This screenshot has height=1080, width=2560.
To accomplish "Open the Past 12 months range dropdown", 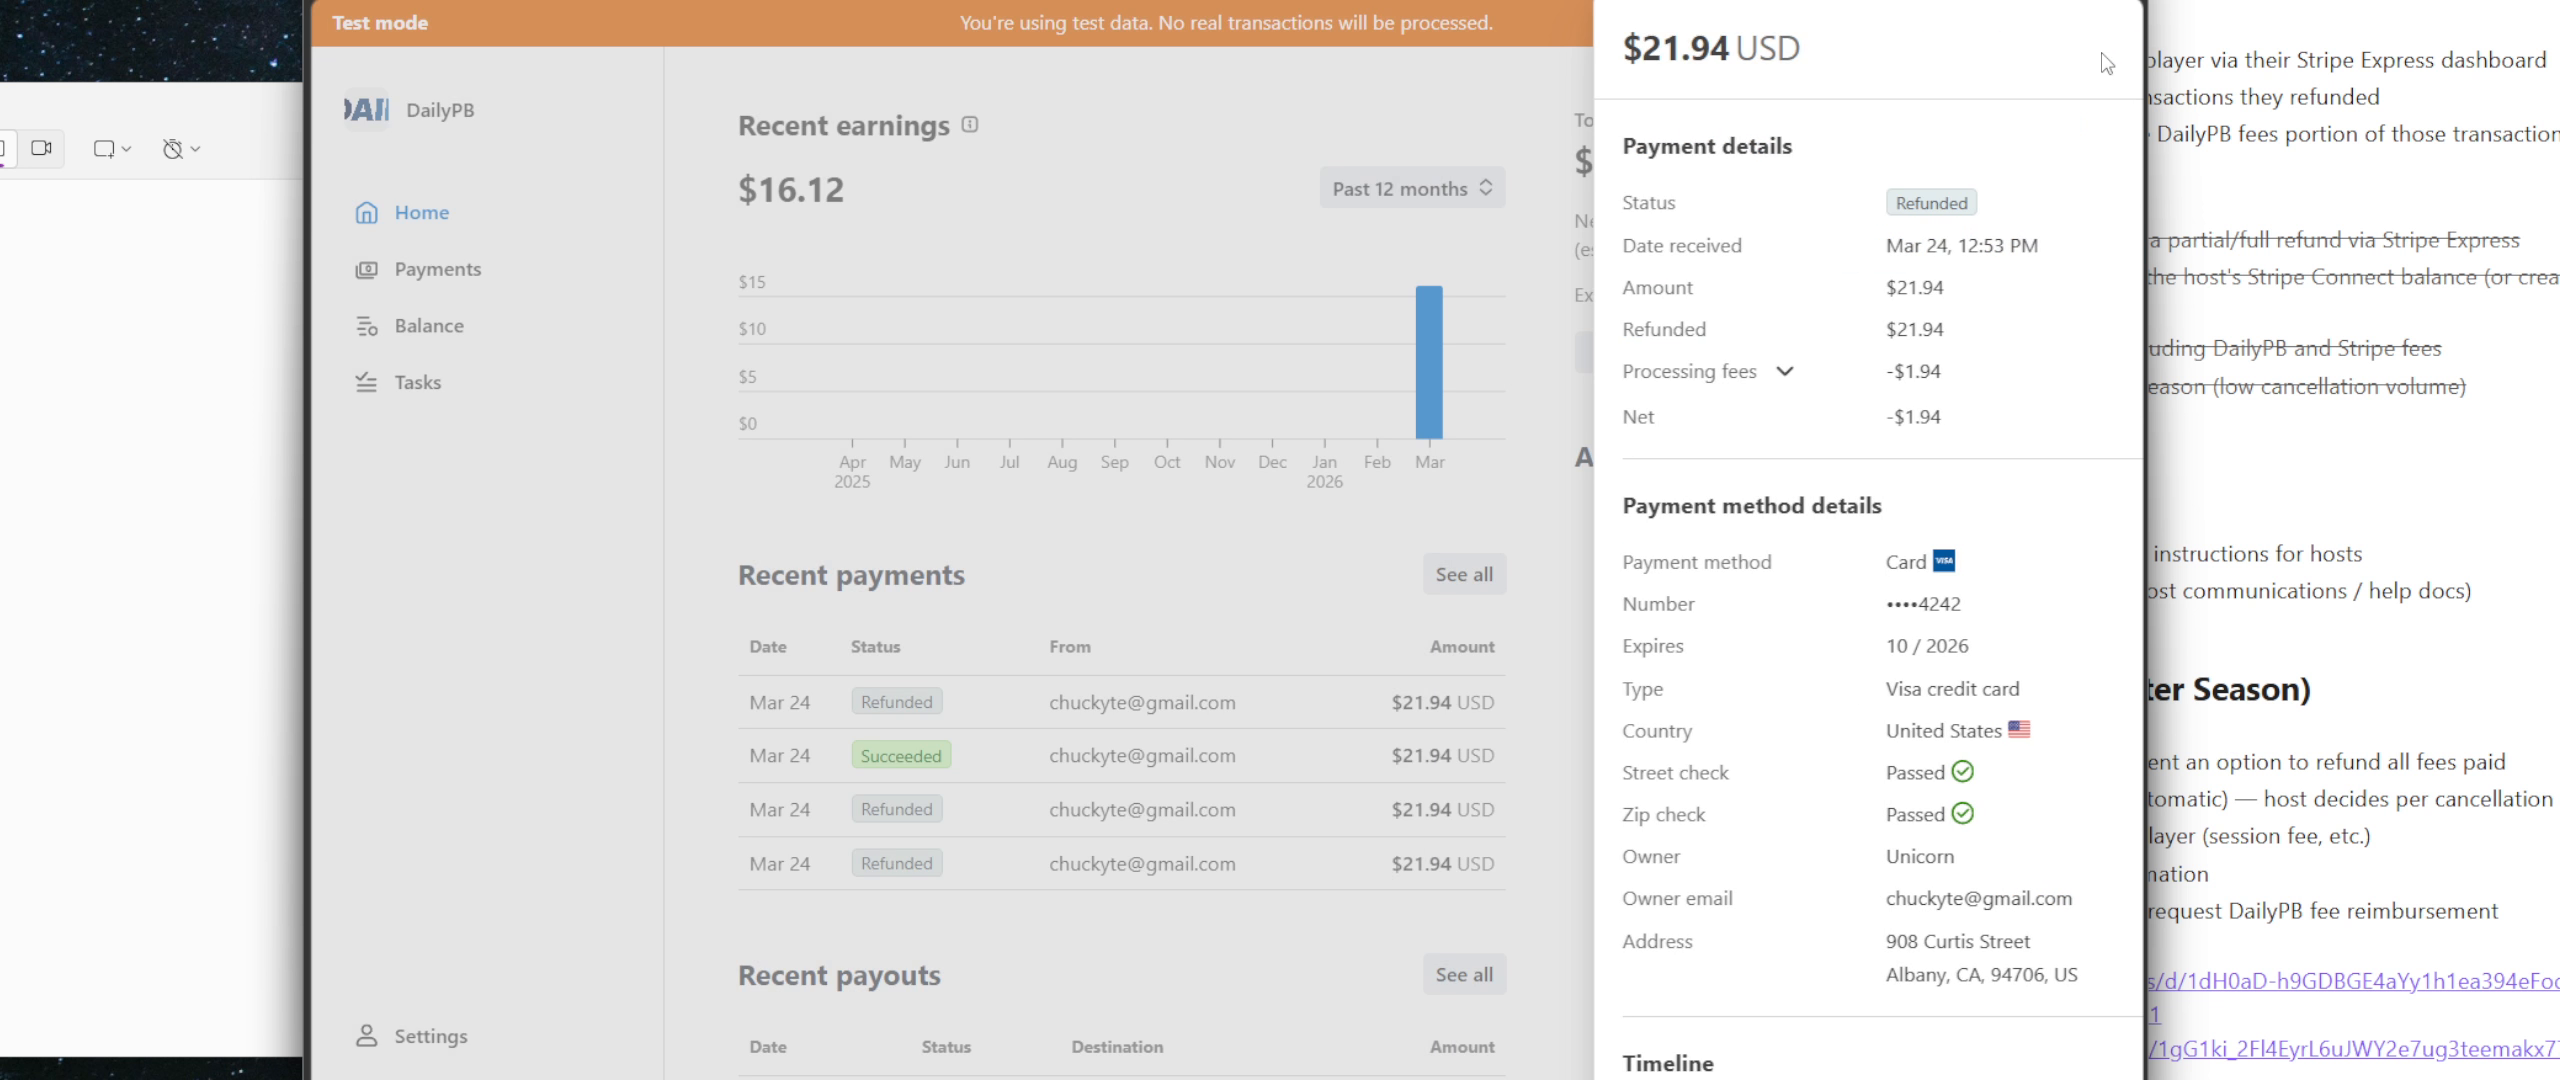I will tap(1412, 188).
